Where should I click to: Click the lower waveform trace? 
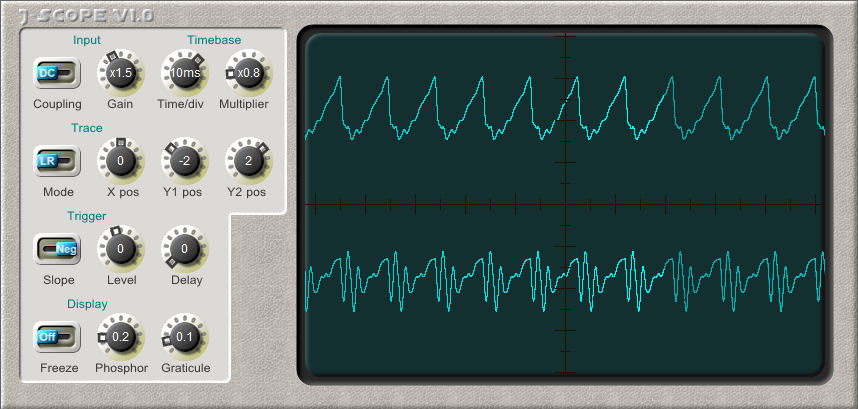pos(565,281)
